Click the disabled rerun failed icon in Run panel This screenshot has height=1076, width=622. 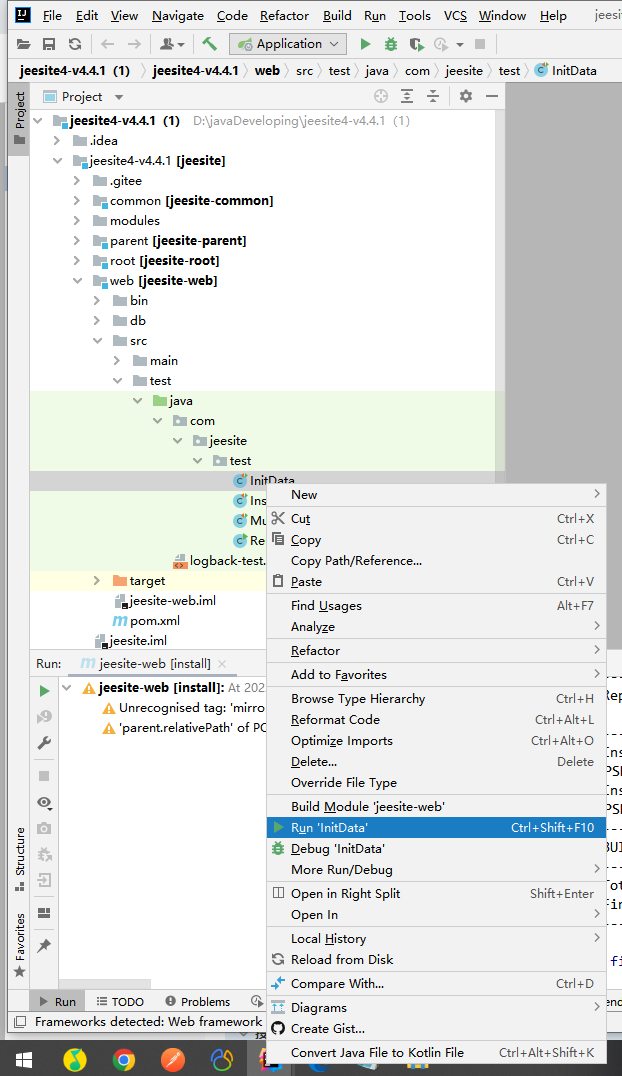[x=44, y=717]
